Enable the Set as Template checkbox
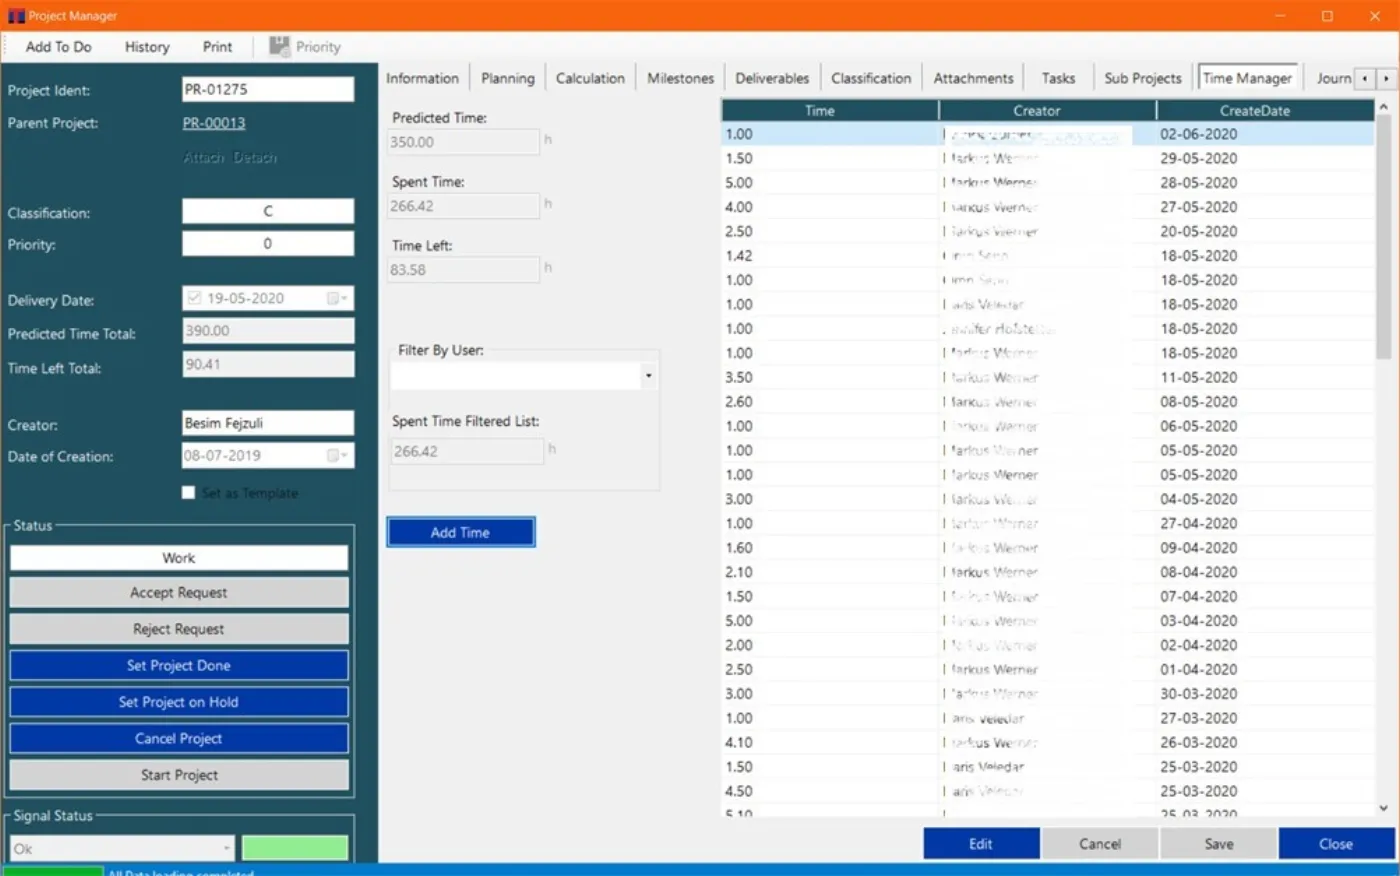1400x876 pixels. [x=188, y=493]
